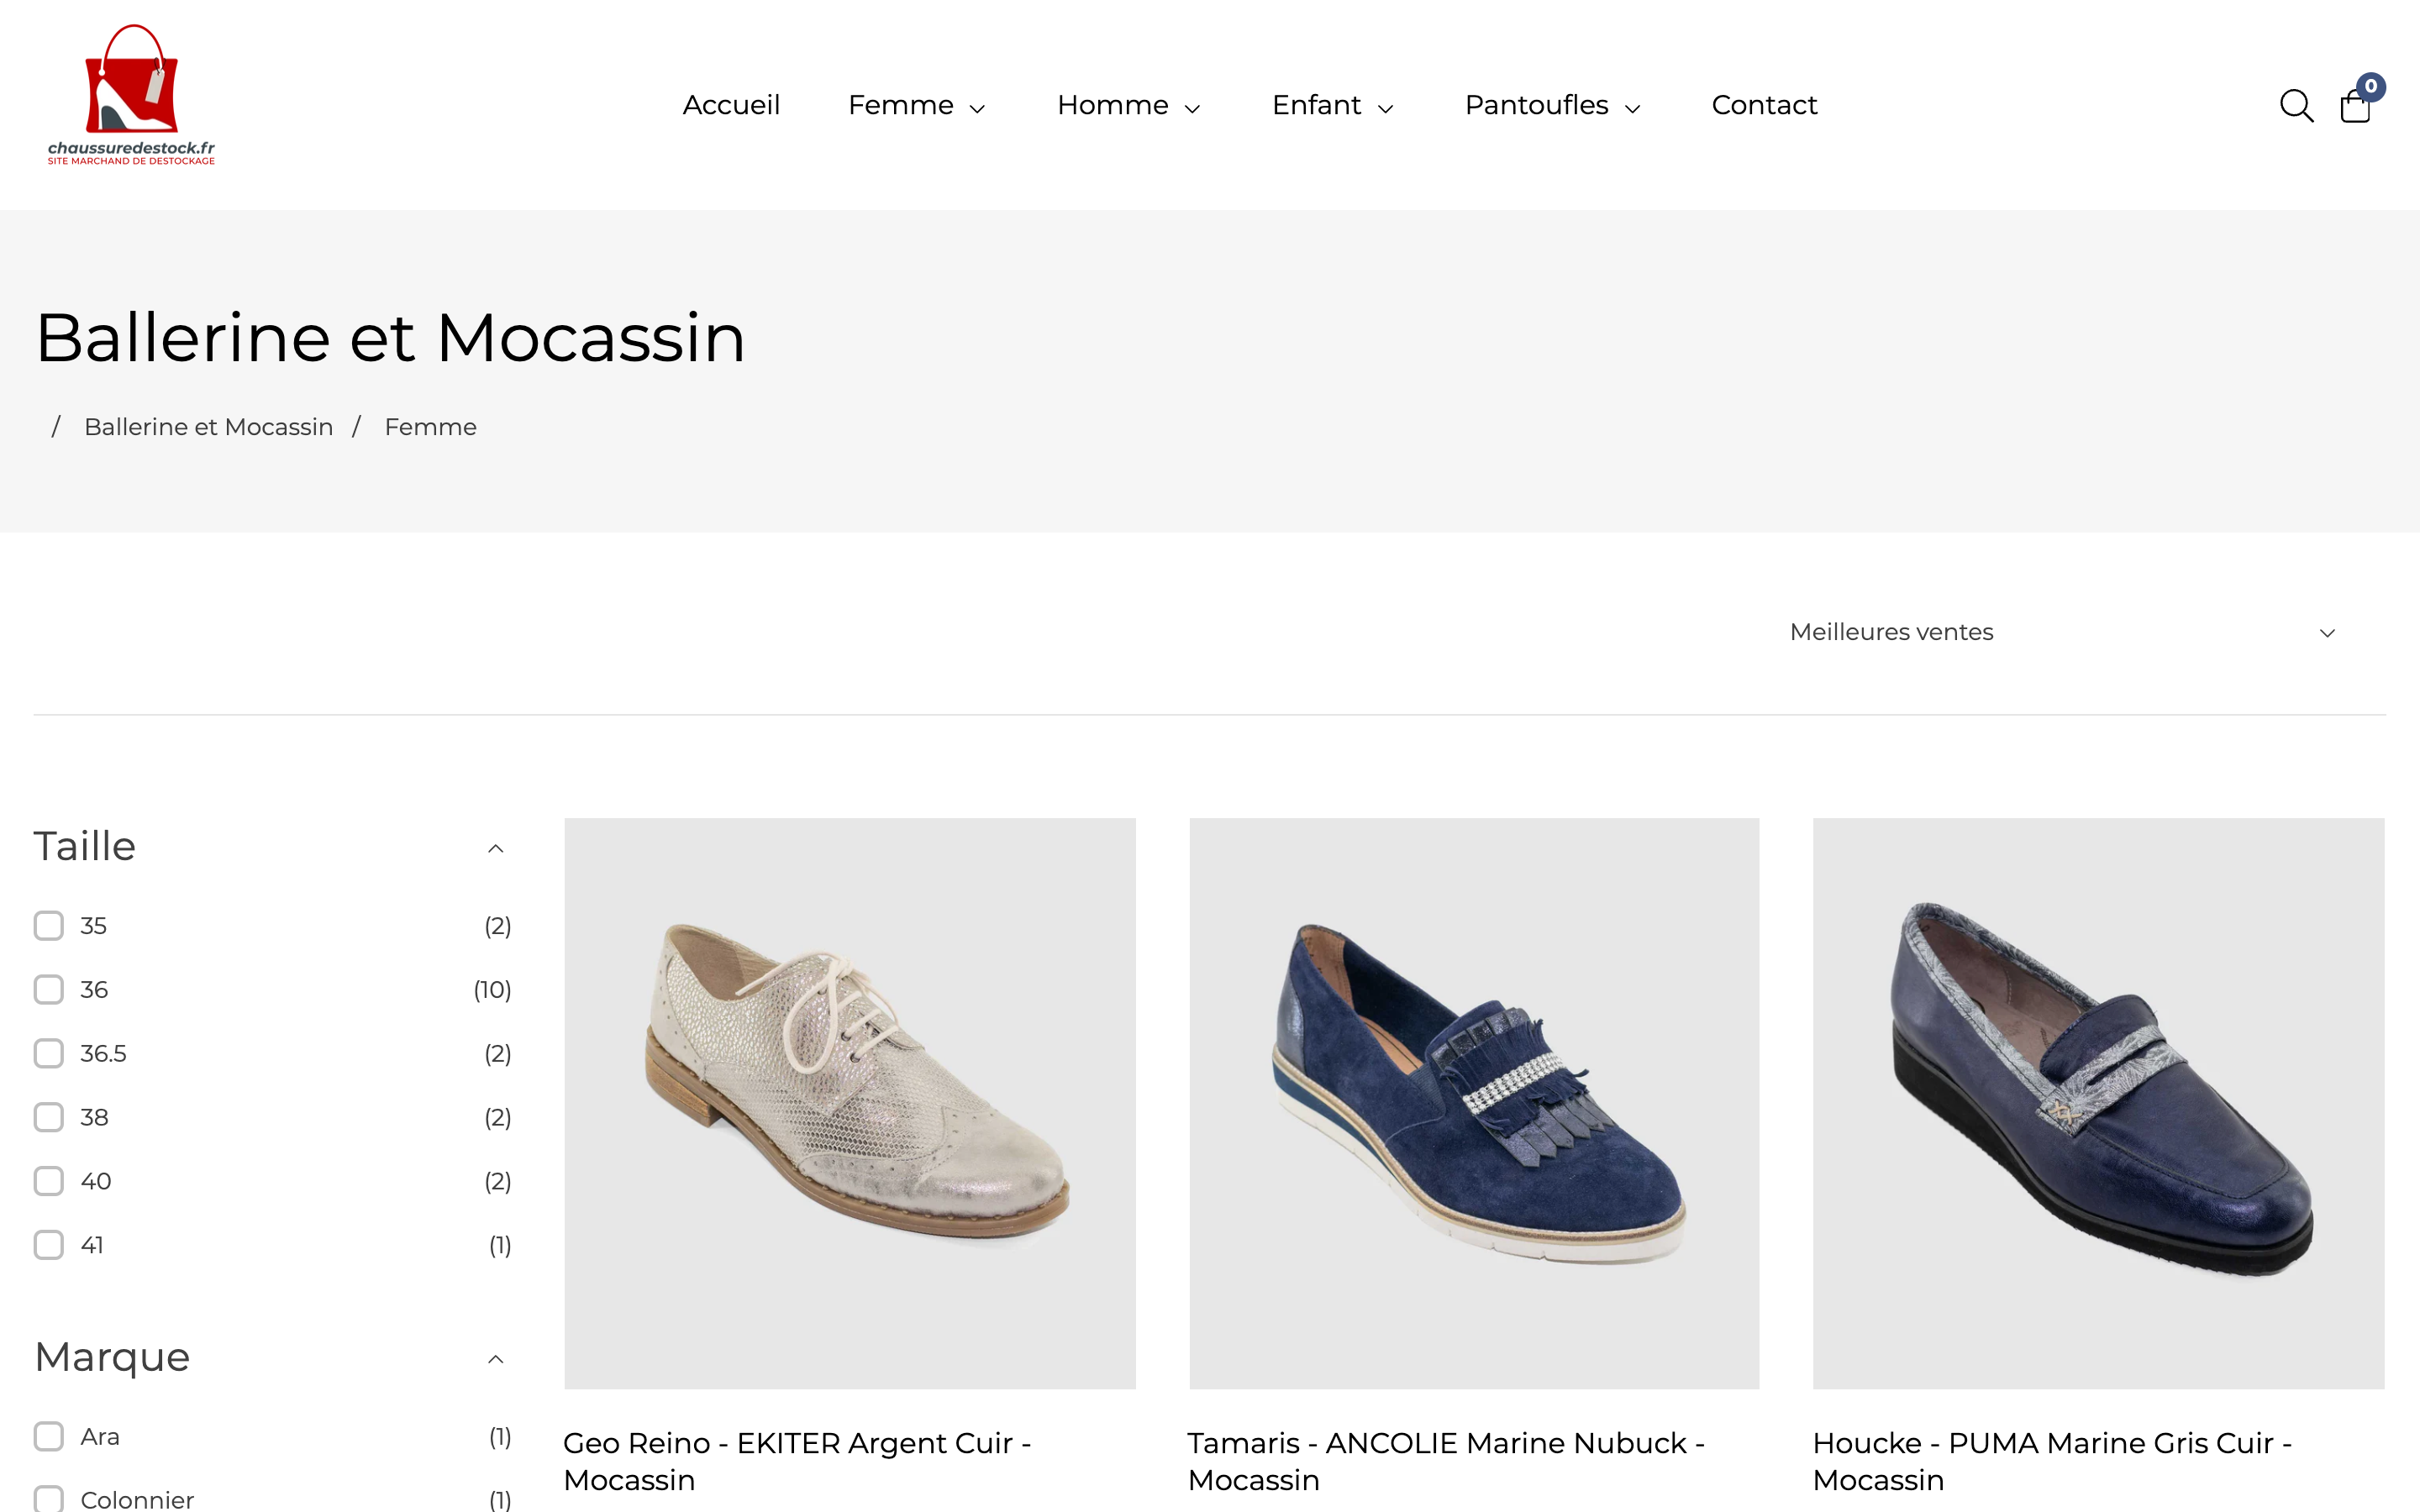Expand the Enfant dropdown chevron
This screenshot has width=2420, height=1512.
(1386, 108)
